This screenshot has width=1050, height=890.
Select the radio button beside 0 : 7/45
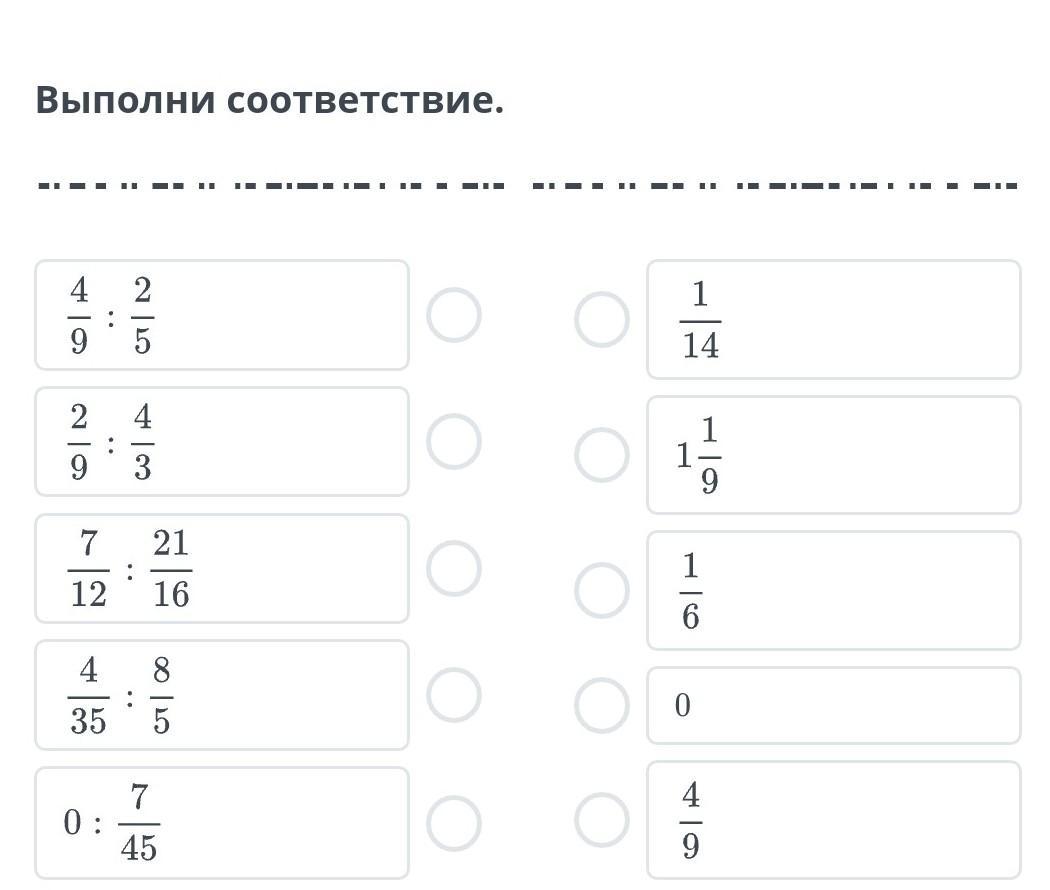coord(454,823)
